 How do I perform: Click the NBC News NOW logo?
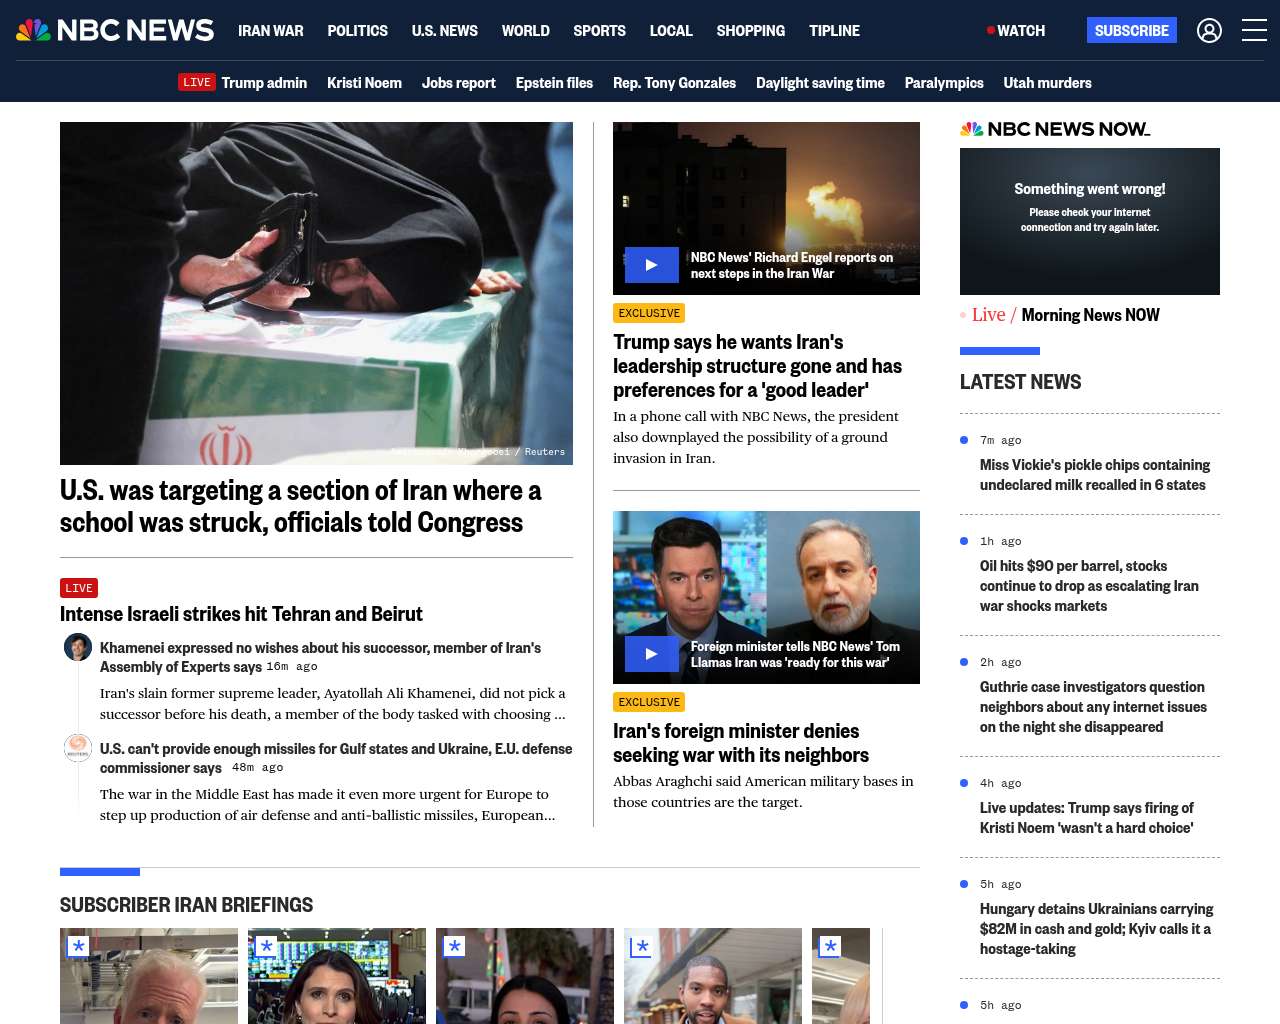point(1055,129)
